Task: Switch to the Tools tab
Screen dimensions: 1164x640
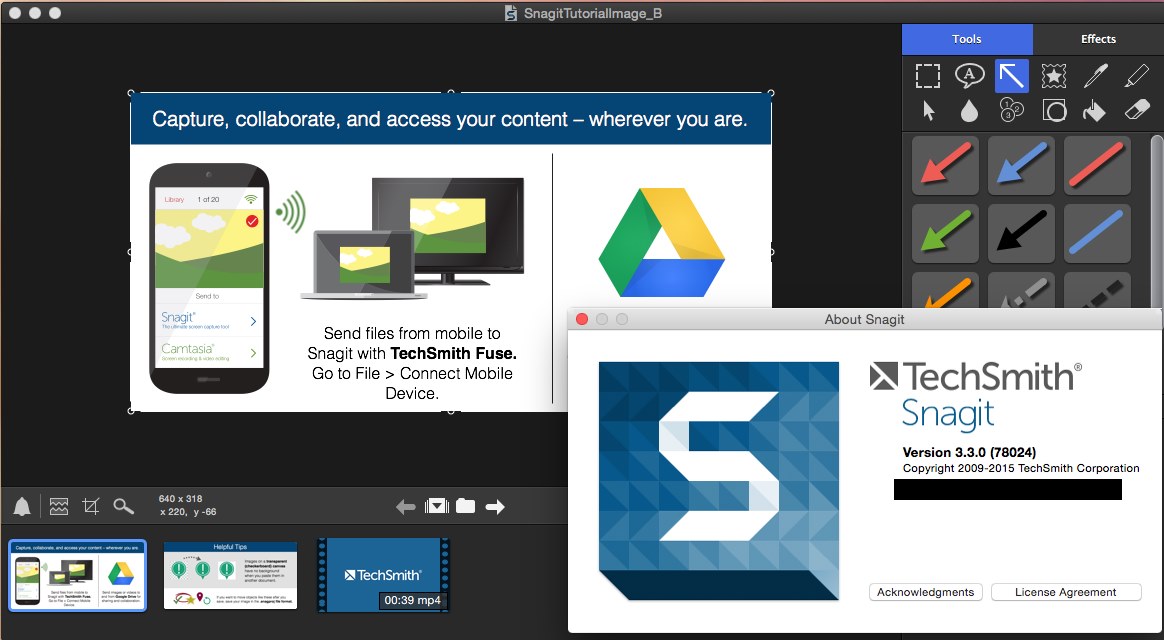Action: pos(967,39)
